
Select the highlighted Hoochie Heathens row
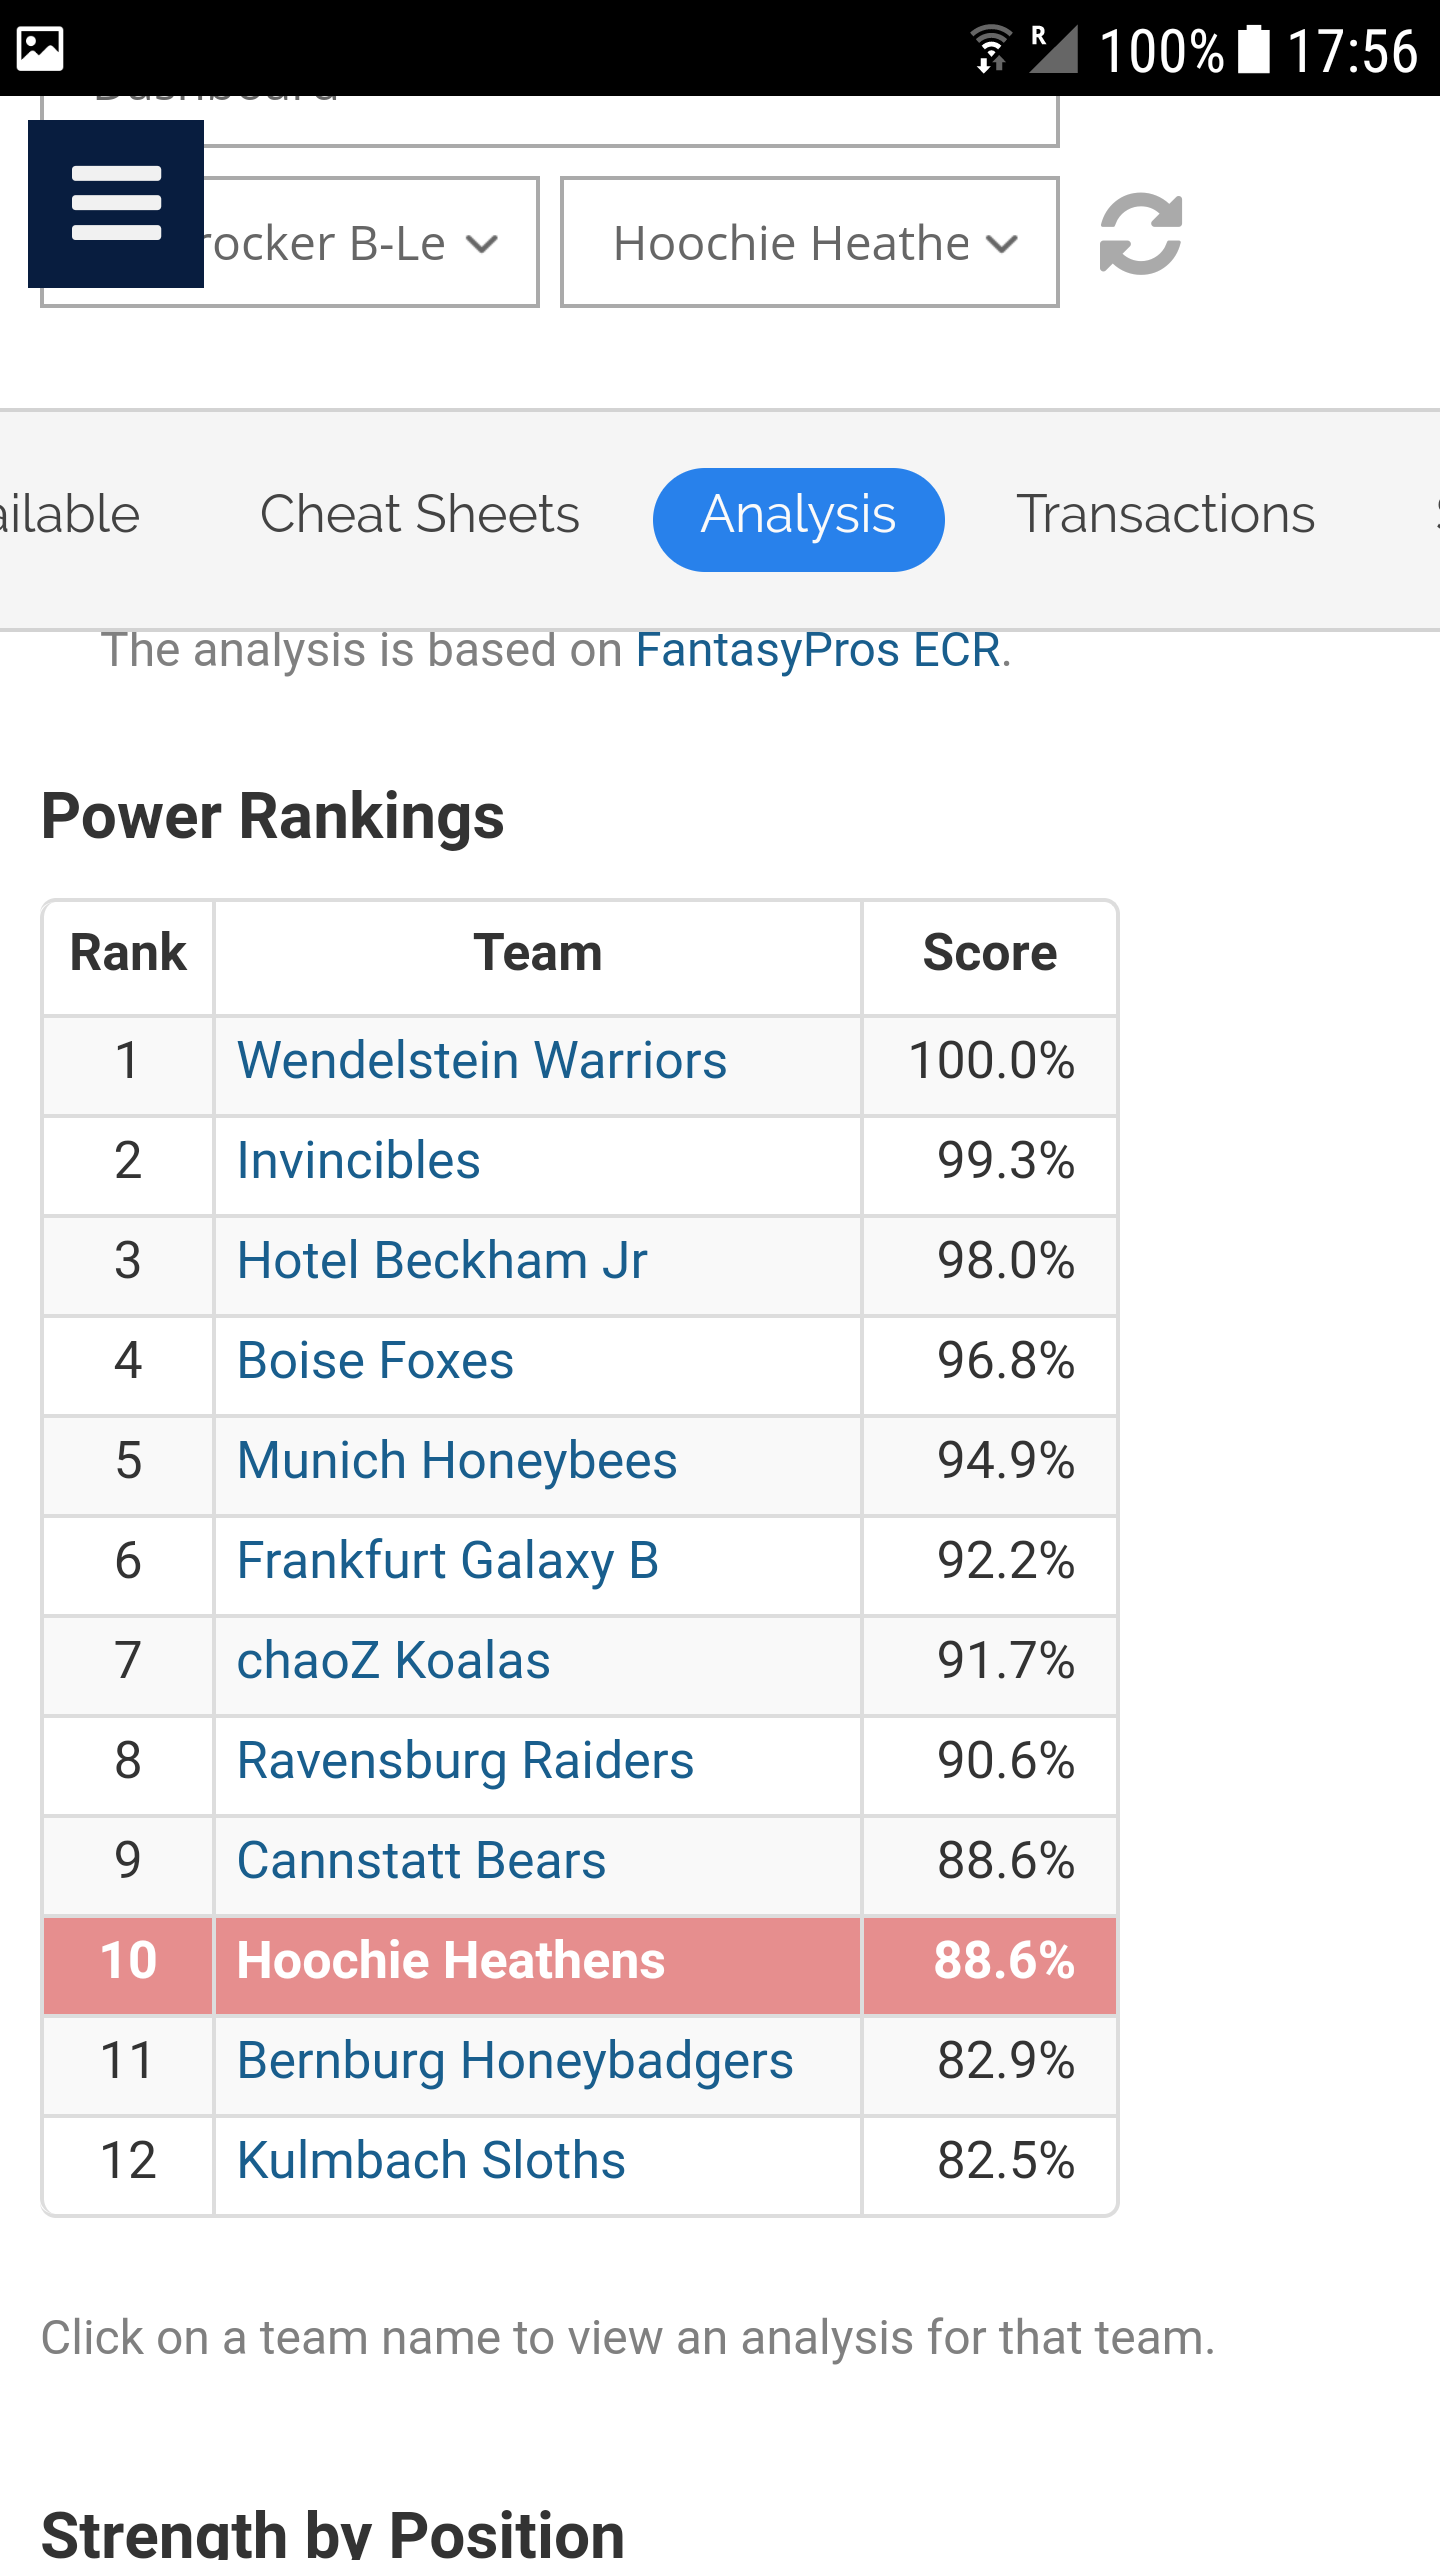click(580, 1965)
